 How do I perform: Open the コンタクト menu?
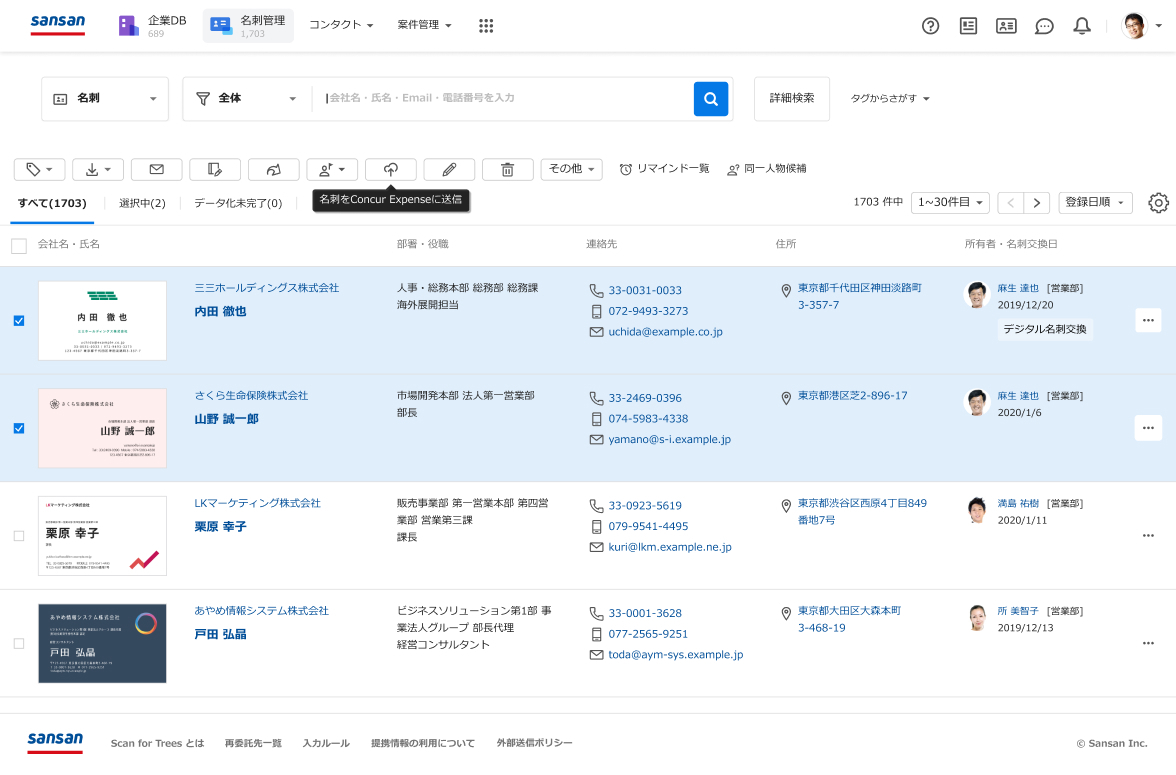[341, 25]
